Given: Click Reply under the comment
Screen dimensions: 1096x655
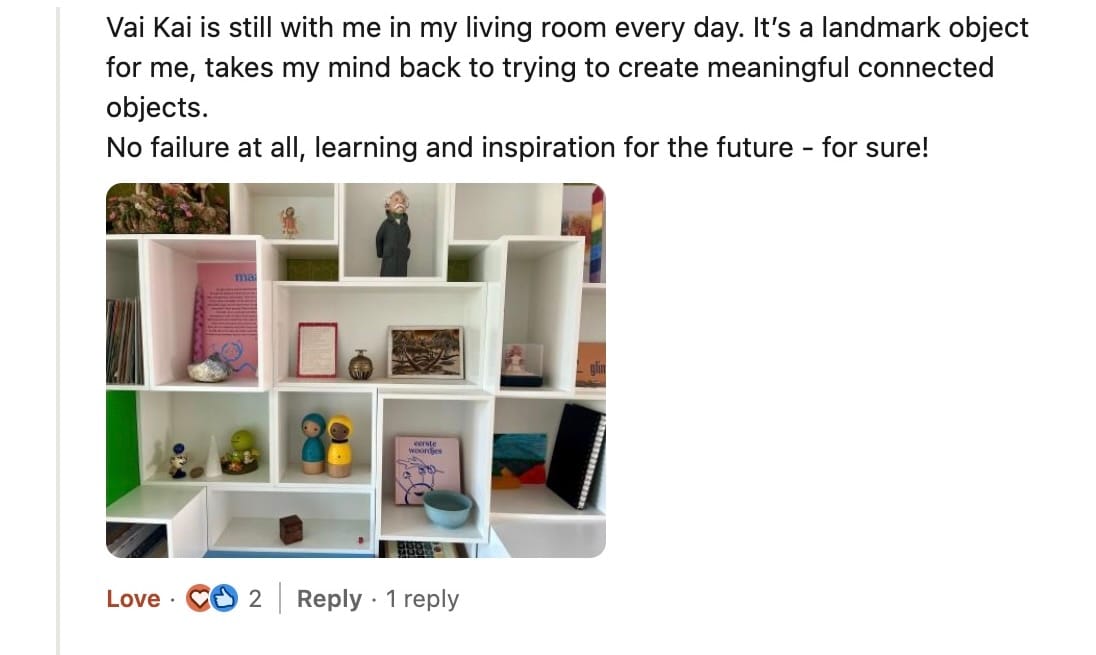Looking at the screenshot, I should tap(329, 599).
